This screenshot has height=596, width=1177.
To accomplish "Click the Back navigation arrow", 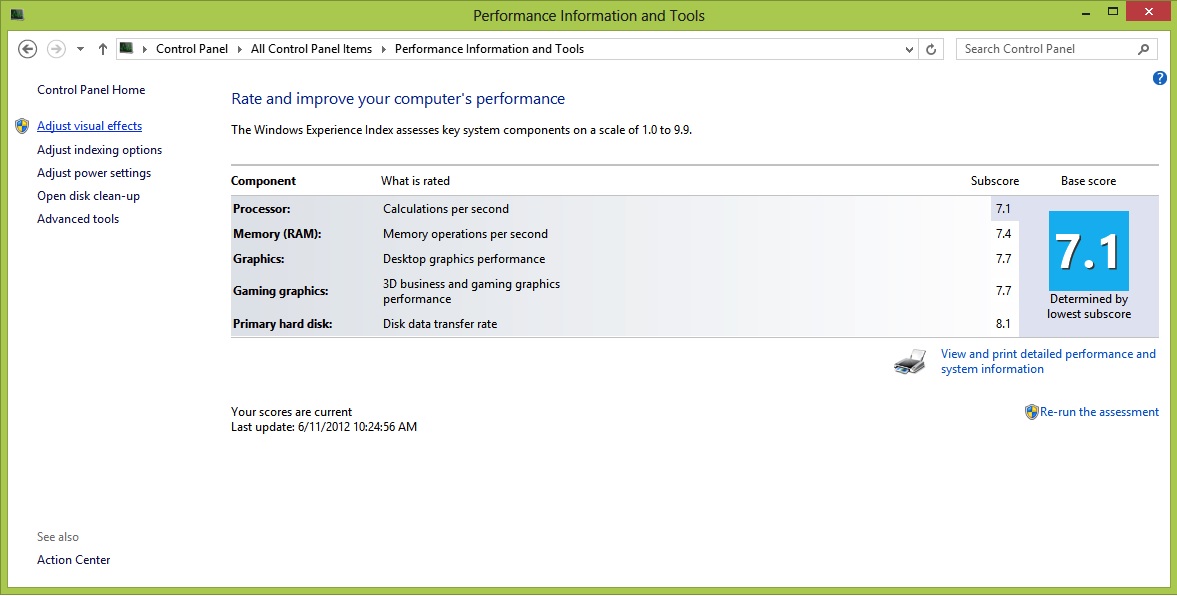I will [x=28, y=49].
